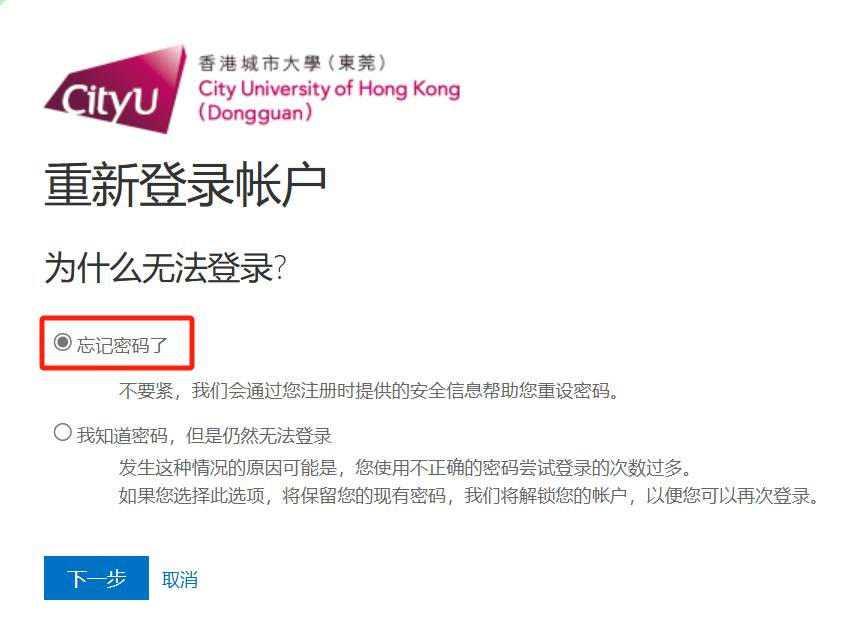The width and height of the screenshot is (850, 643).
Task: Select the 忘记密码了 radio button
Action: pos(62,342)
